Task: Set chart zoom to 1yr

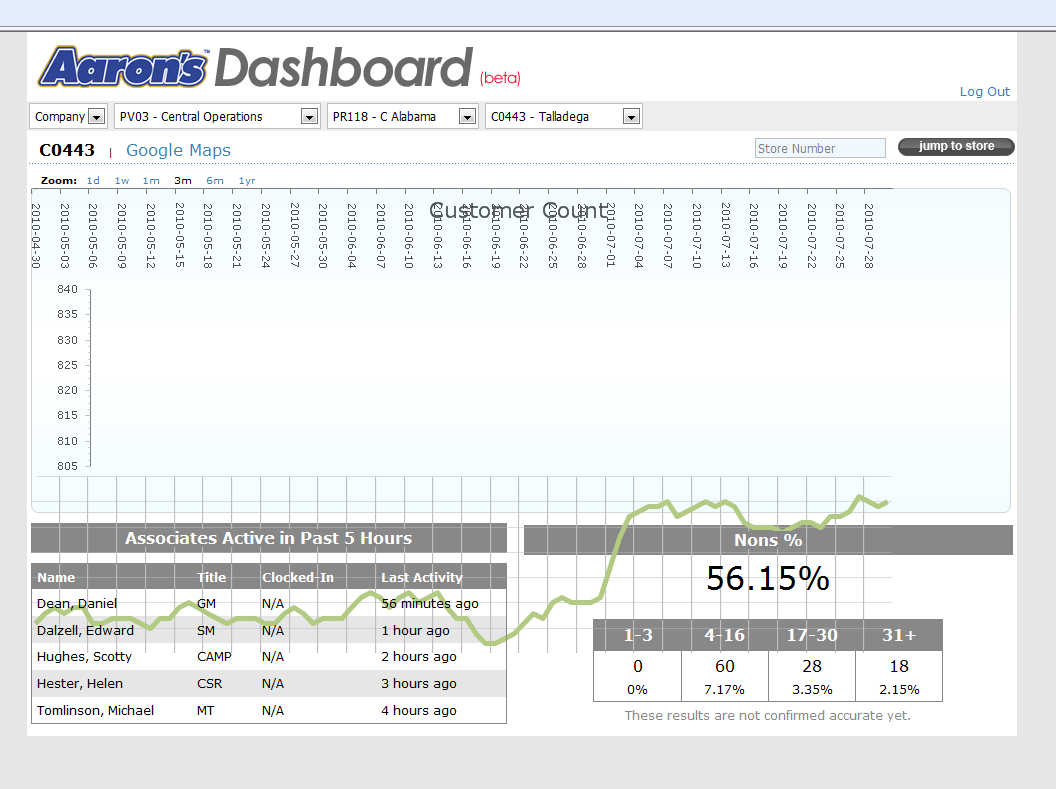Action: (247, 180)
